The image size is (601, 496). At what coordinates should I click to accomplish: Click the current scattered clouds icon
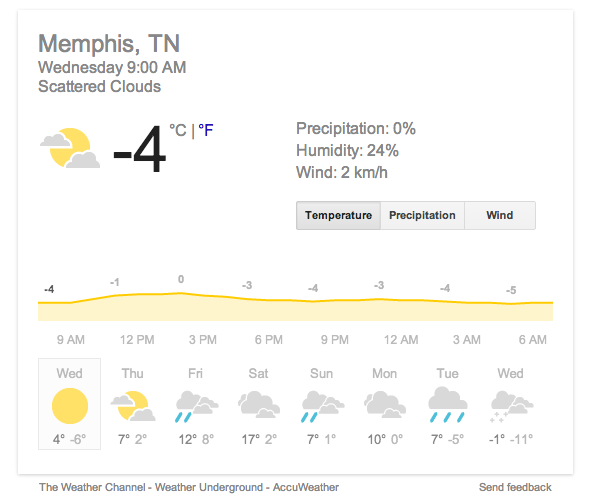(x=70, y=148)
